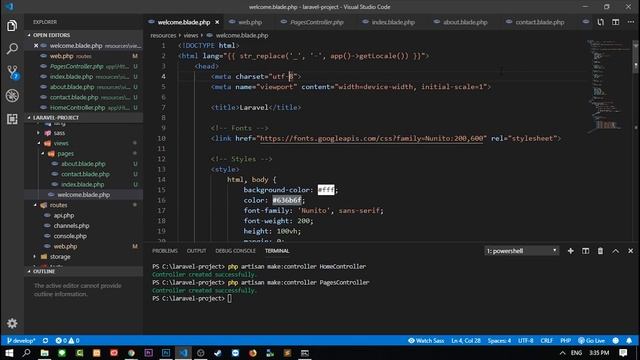Image resolution: width=640 pixels, height=360 pixels.
Task: Click the #fff color value in code
Action: click(326, 190)
